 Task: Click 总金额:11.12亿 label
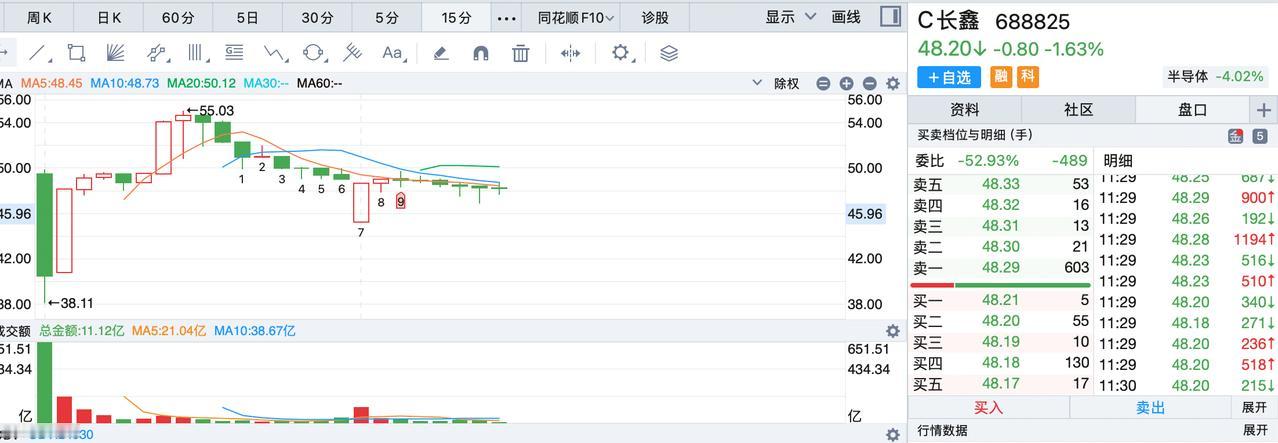(x=82, y=330)
